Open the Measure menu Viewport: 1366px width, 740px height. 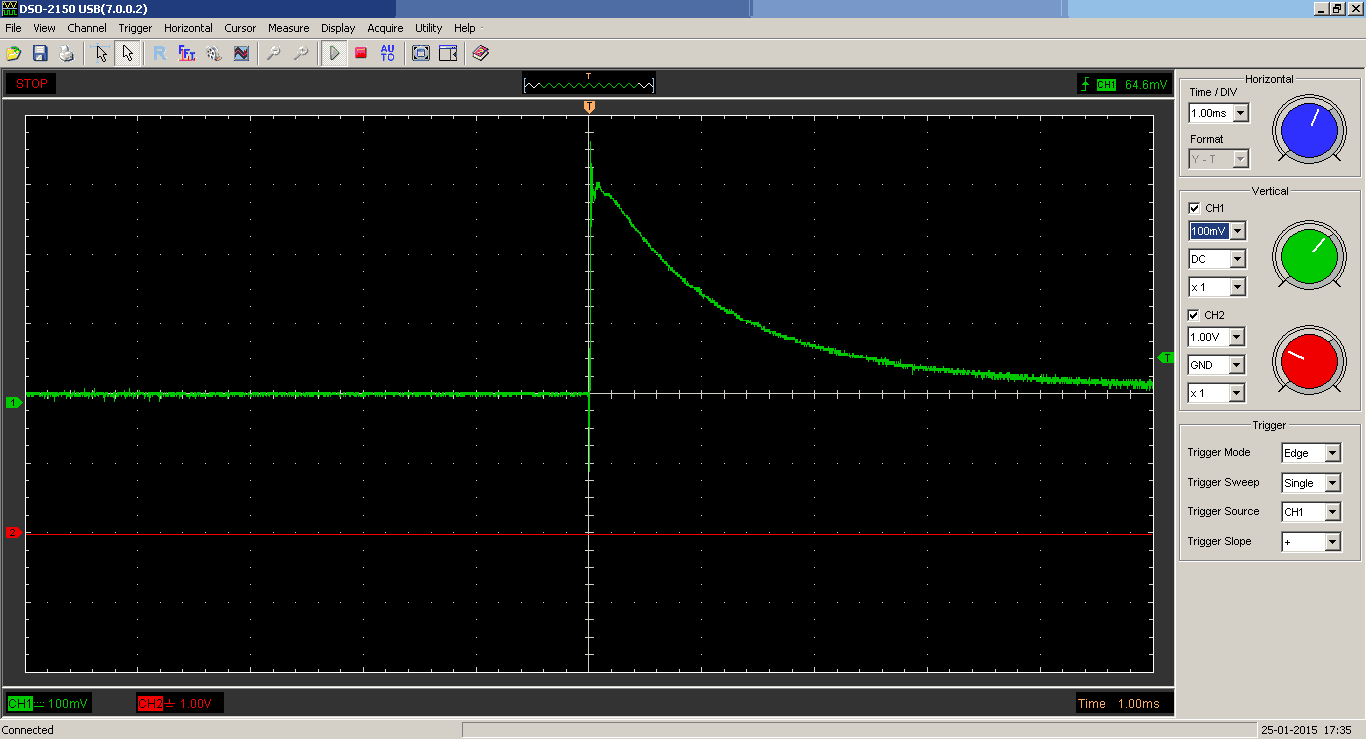(288, 28)
